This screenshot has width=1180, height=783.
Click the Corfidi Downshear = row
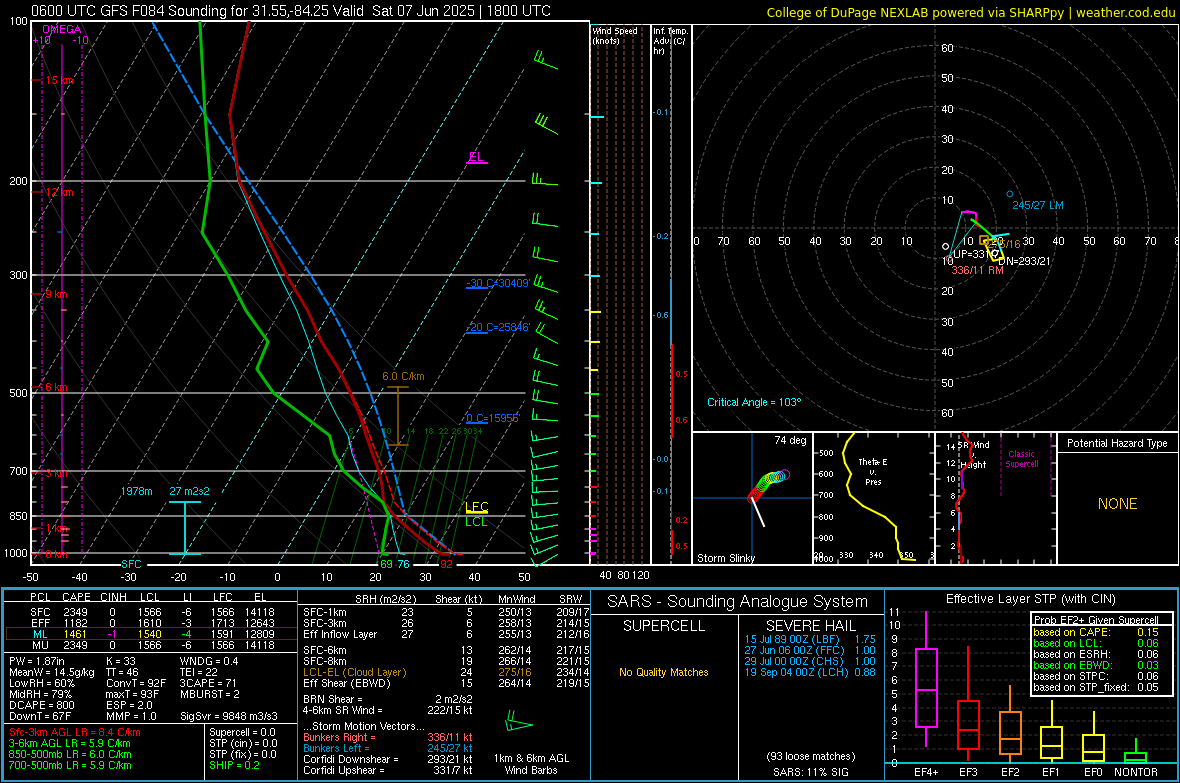click(x=388, y=759)
